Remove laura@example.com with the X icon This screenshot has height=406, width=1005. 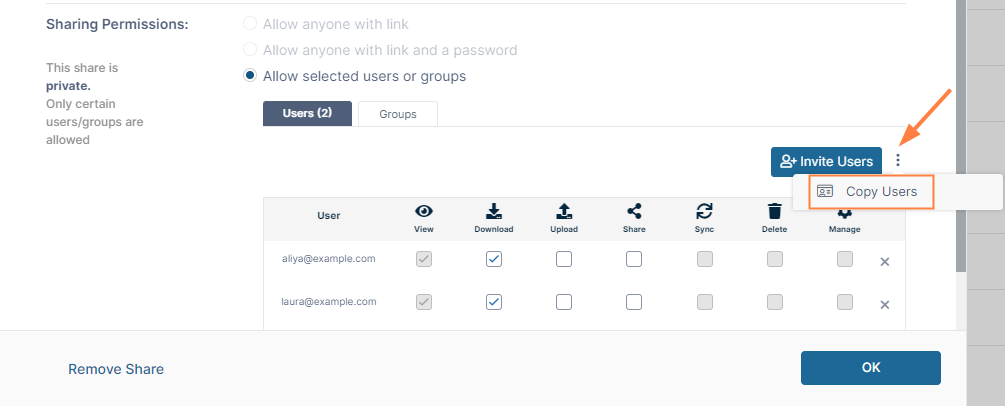pyautogui.click(x=884, y=304)
